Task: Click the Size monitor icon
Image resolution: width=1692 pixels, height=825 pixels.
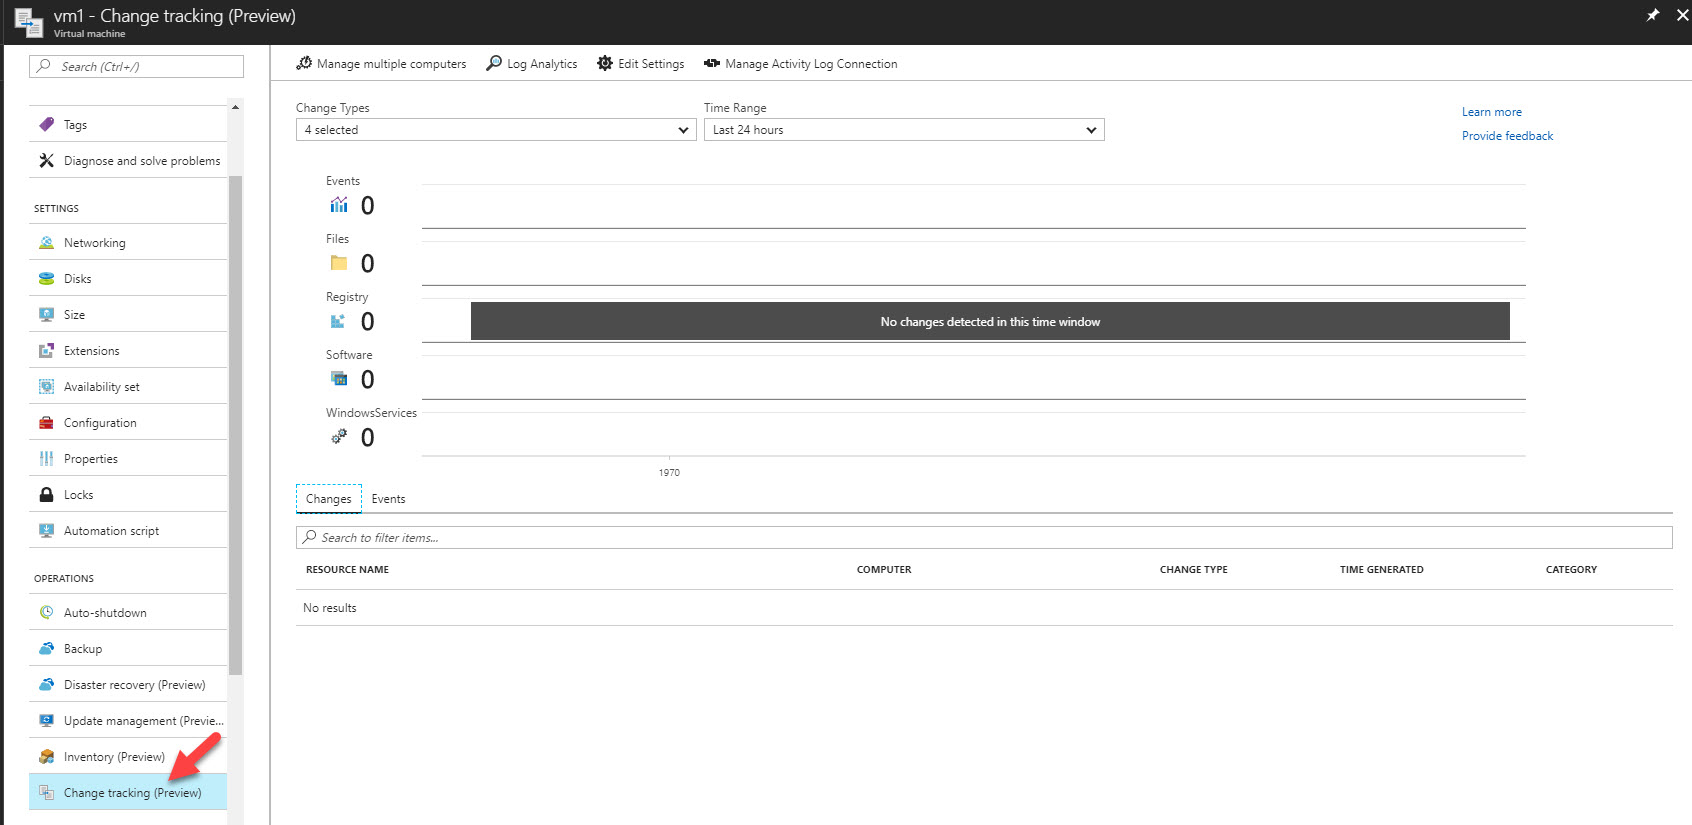Action: tap(46, 314)
